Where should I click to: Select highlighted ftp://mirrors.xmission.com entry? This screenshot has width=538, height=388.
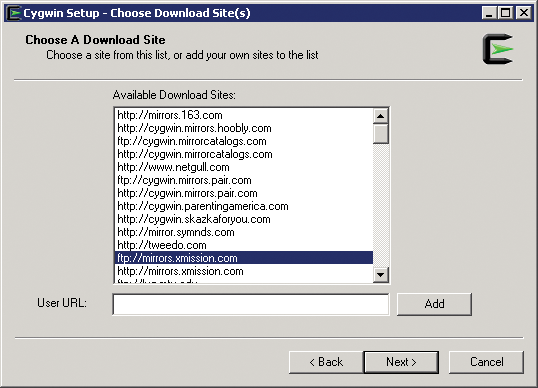coord(244,258)
